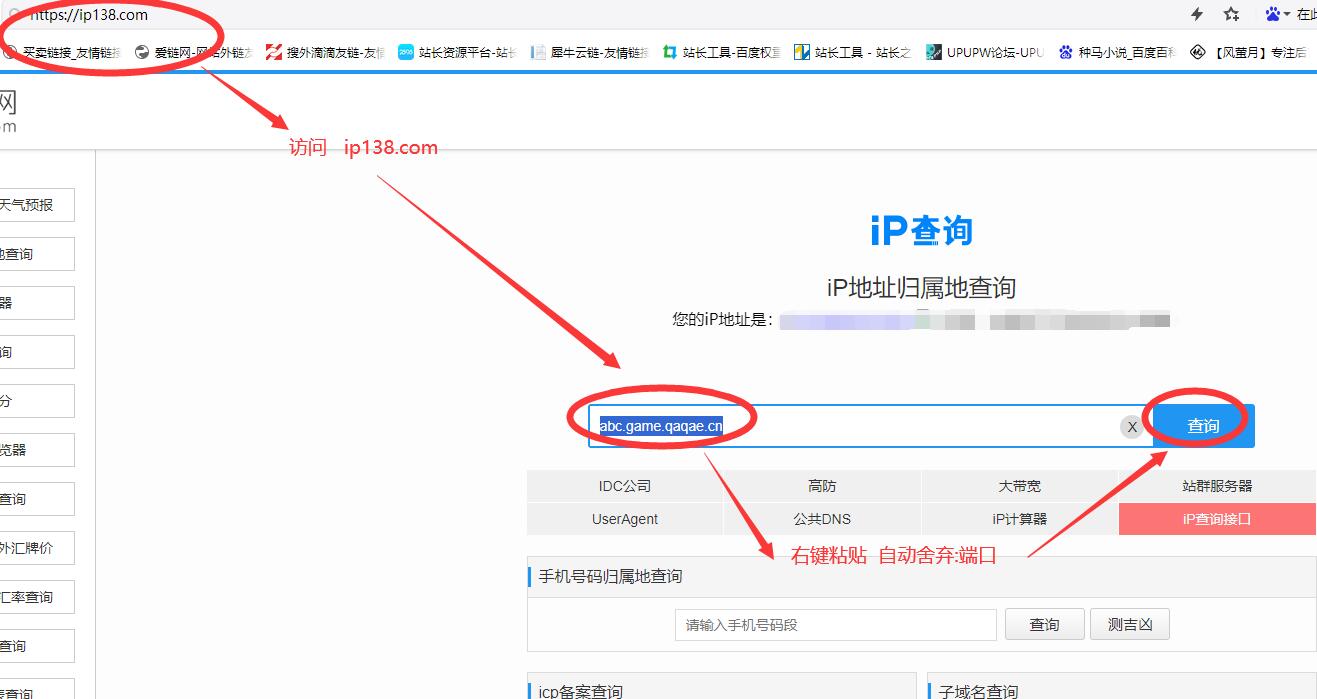This screenshot has height=699, width=1317.
Task: Open the 站长工具 - 站长之 bookmark
Action: (853, 53)
